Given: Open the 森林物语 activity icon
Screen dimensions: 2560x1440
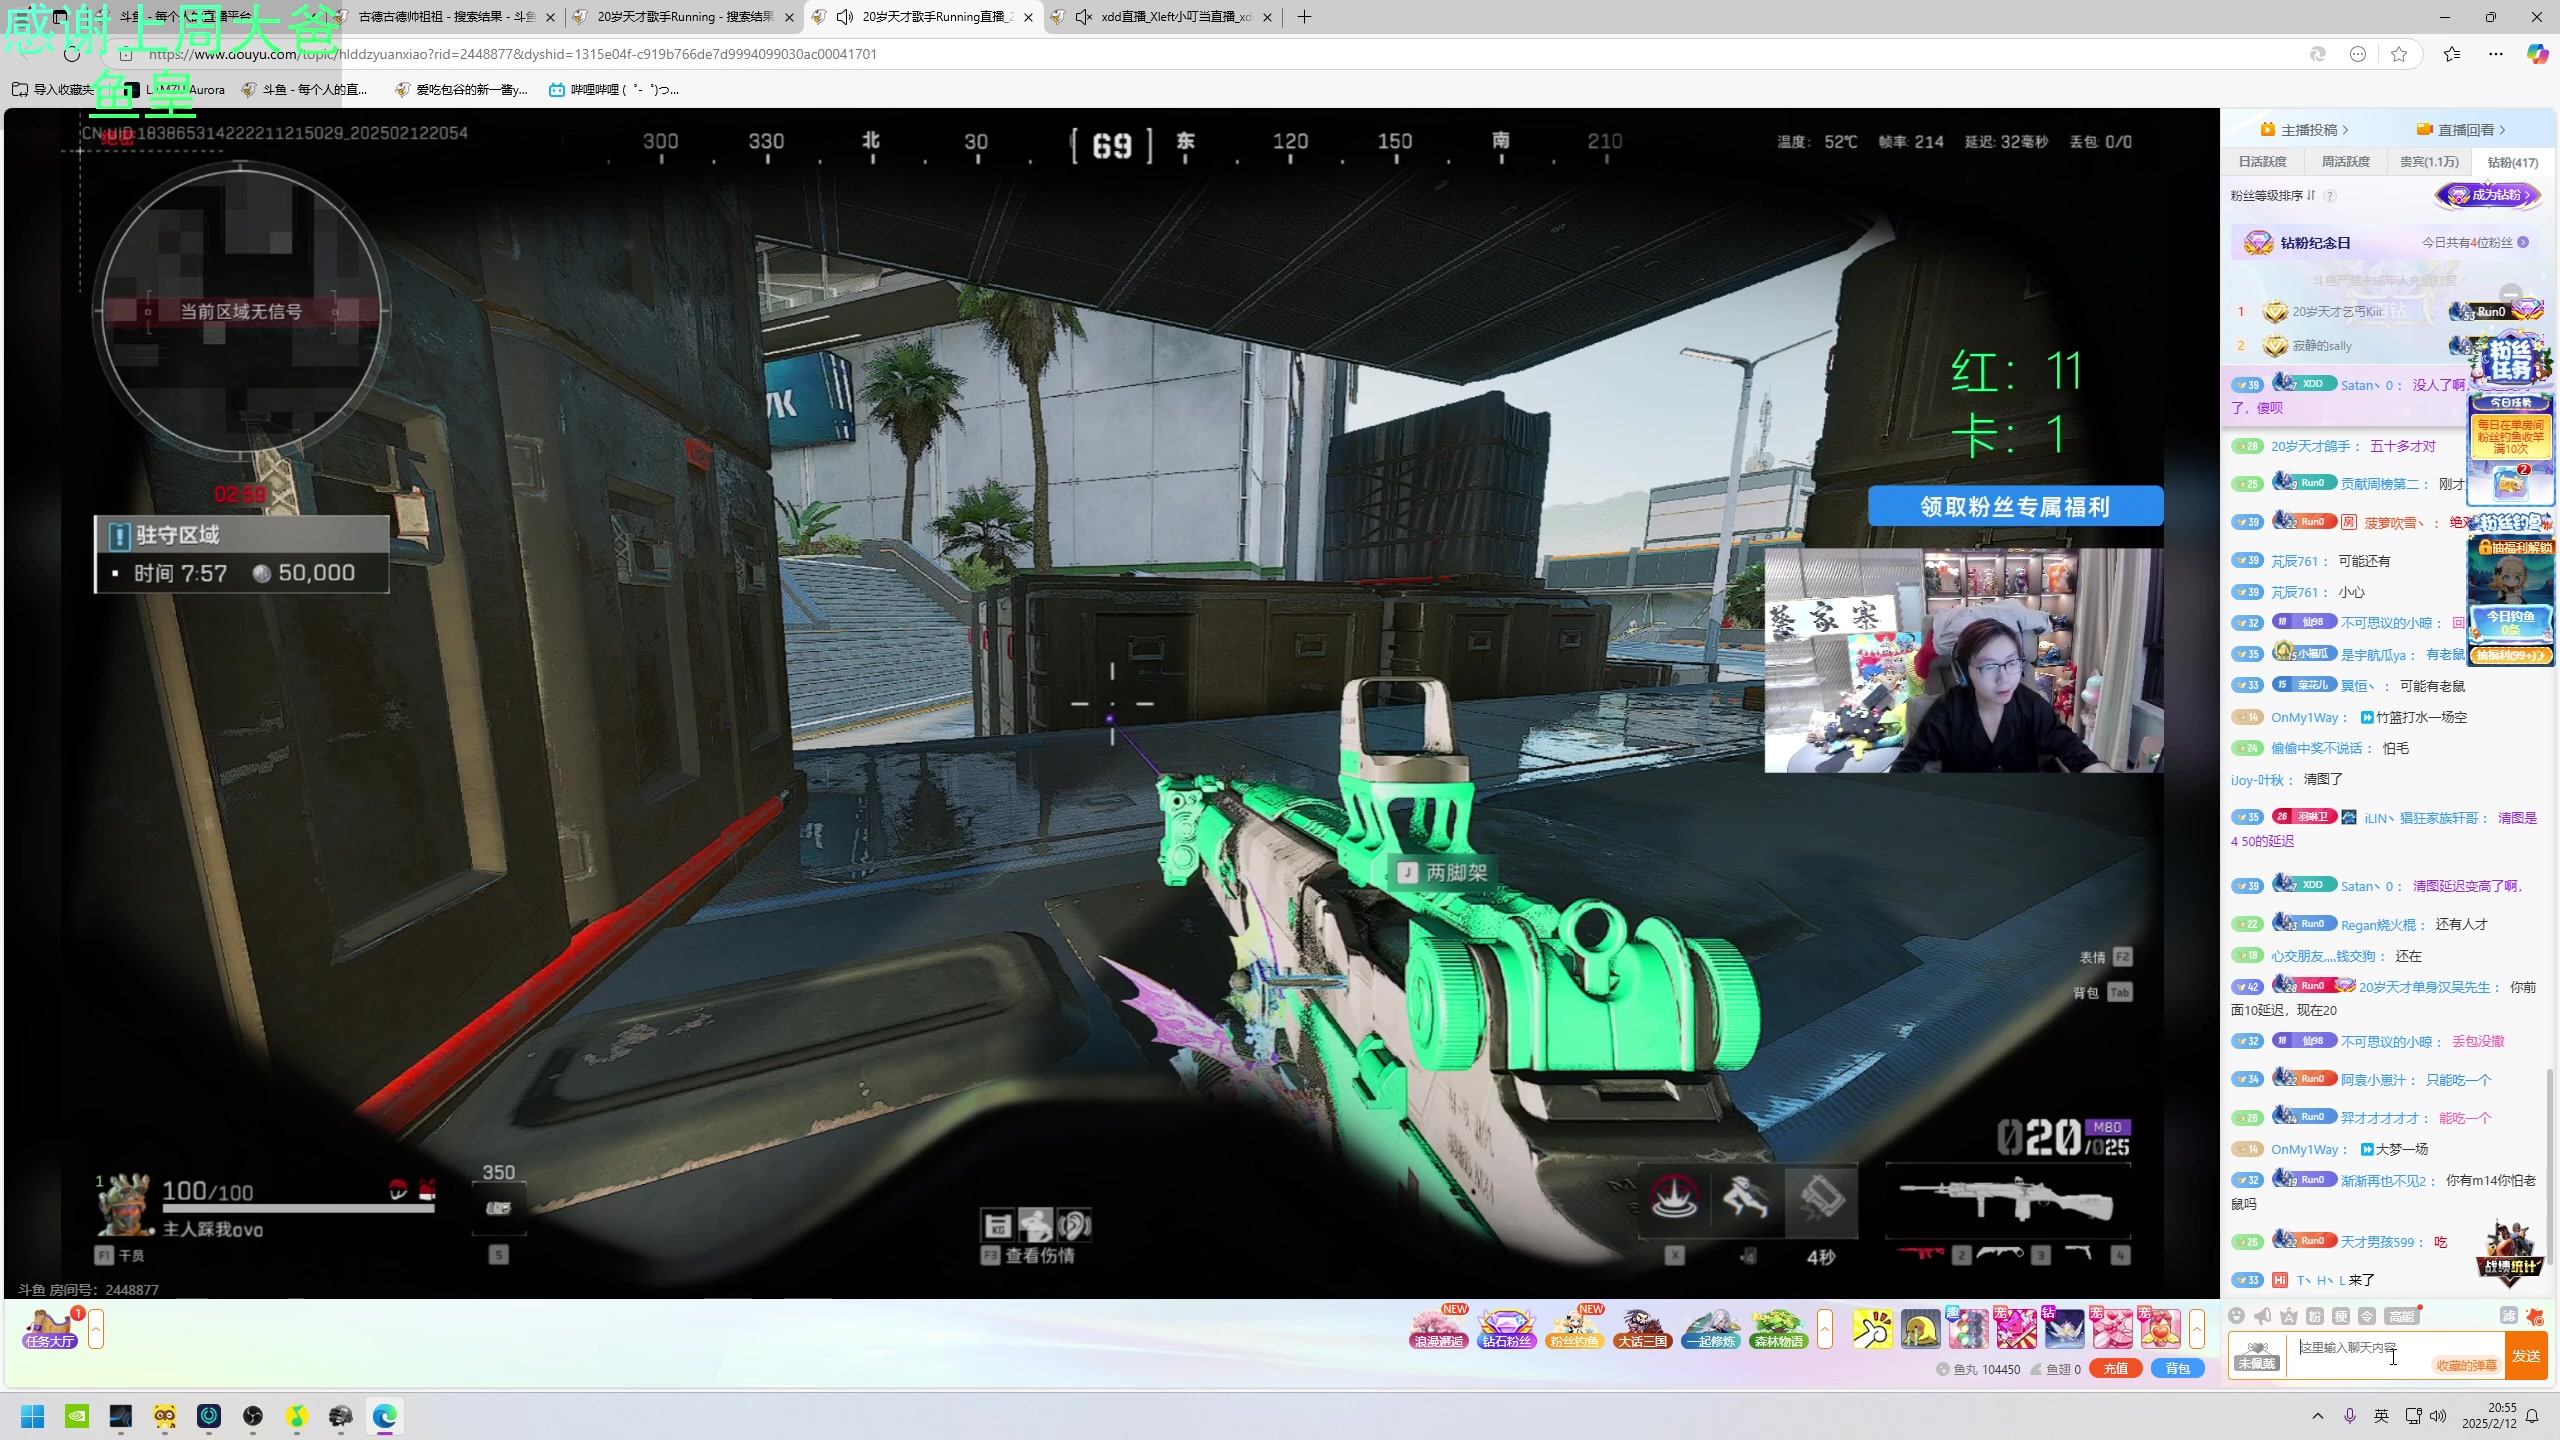Looking at the screenshot, I should click(1778, 1329).
